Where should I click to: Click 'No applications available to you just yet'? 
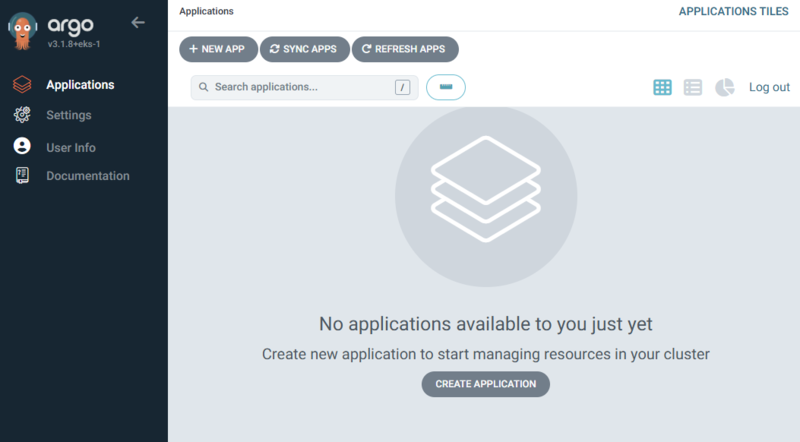486,324
